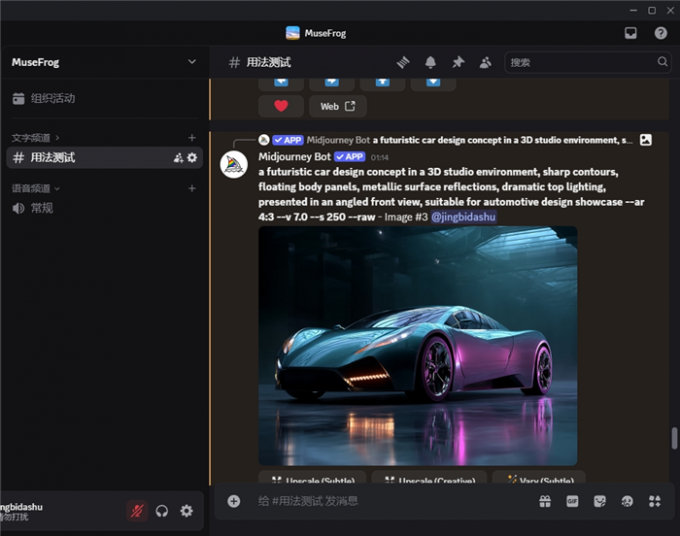This screenshot has width=680, height=536.
Task: Click the plus attach file button
Action: click(234, 501)
